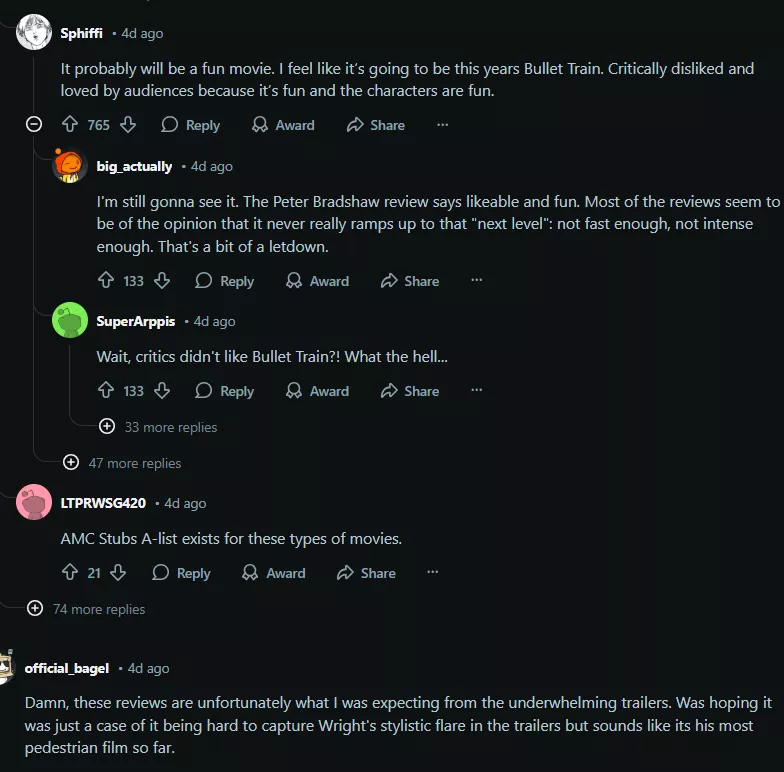Expand 33 more replies
The width and height of the screenshot is (784, 772).
pos(107,427)
